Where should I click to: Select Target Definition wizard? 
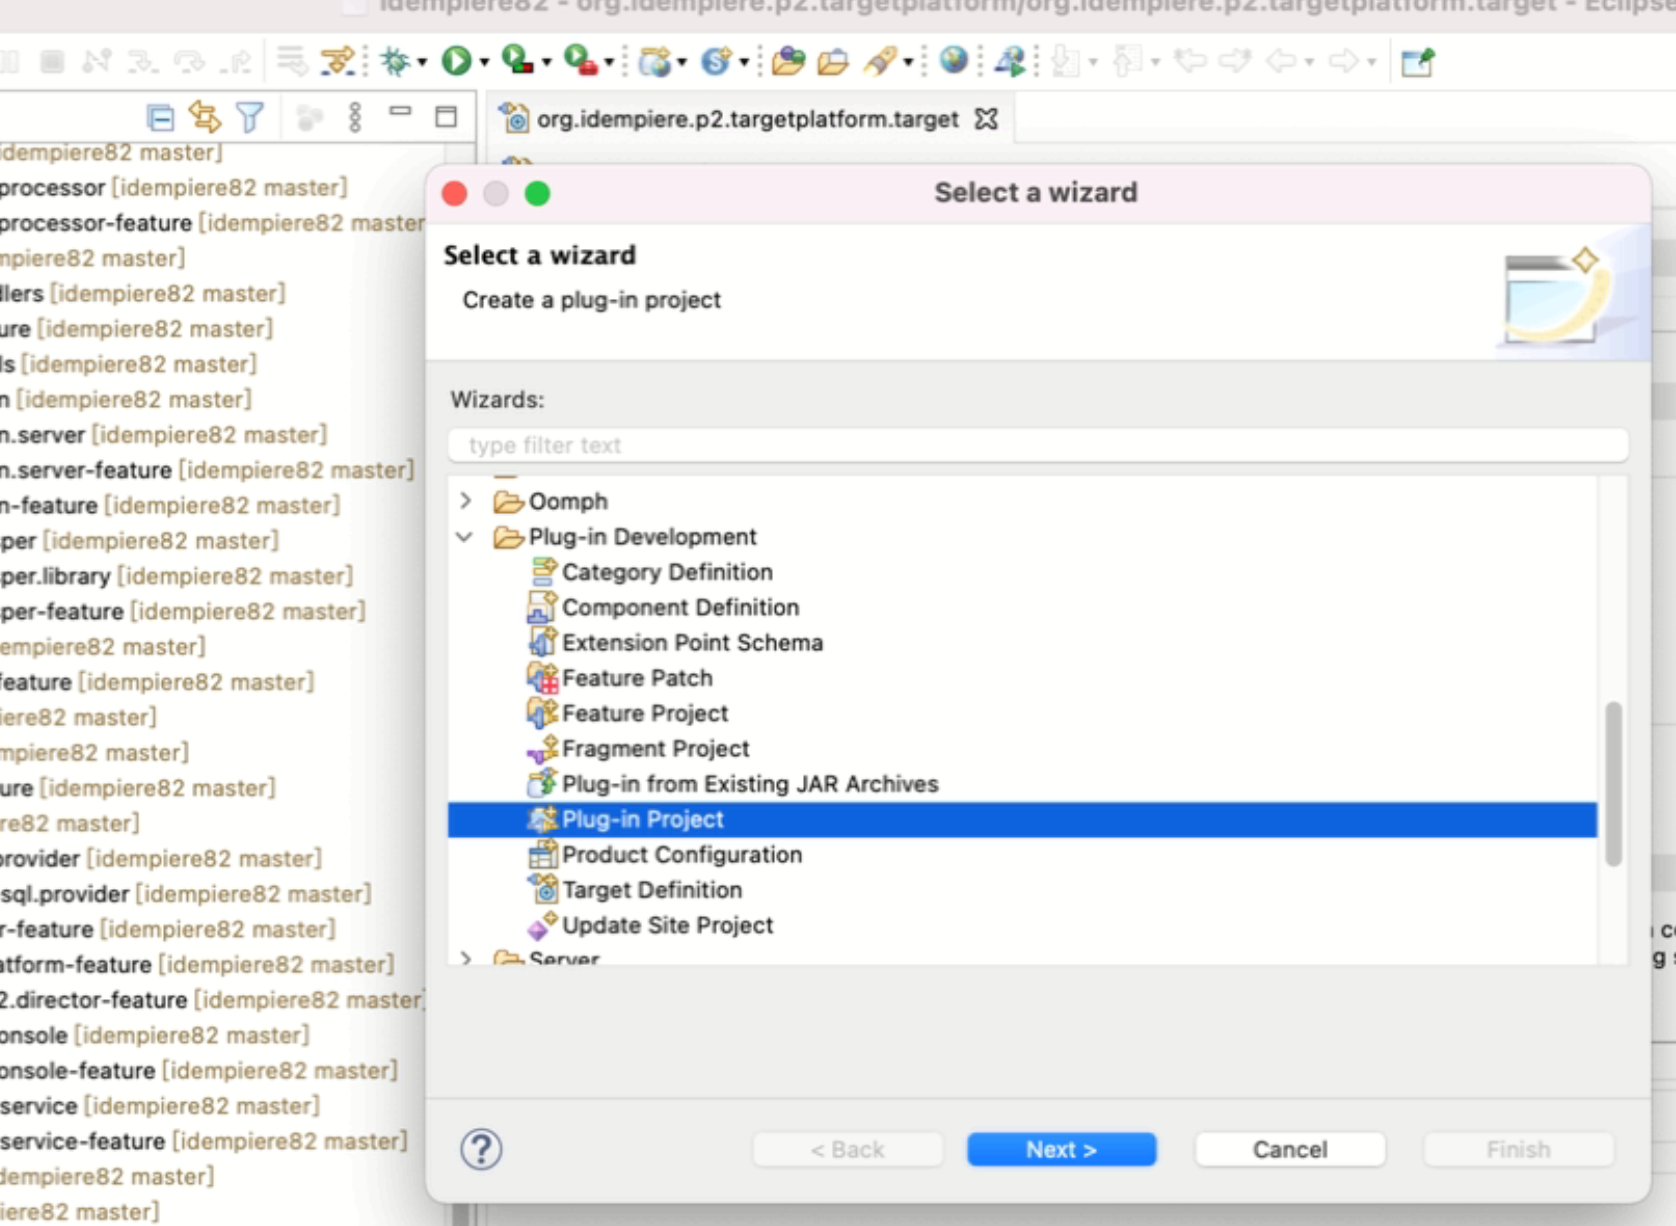[636, 890]
